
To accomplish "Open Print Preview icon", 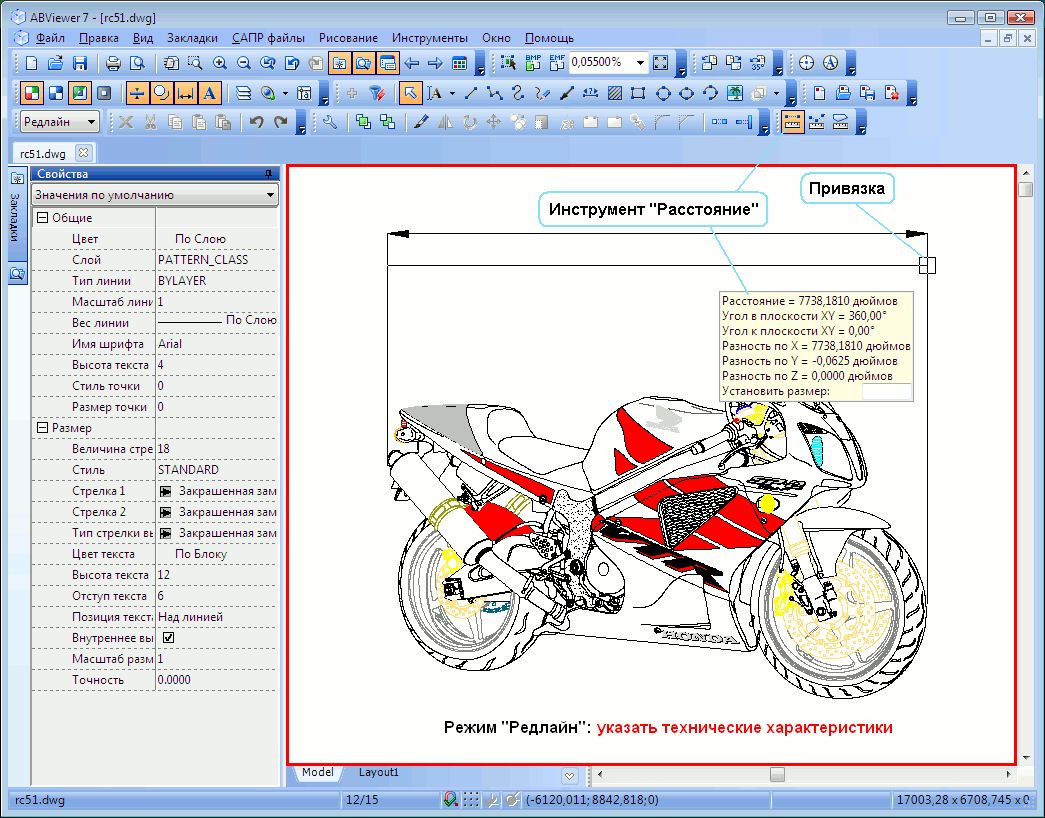I will [x=137, y=63].
